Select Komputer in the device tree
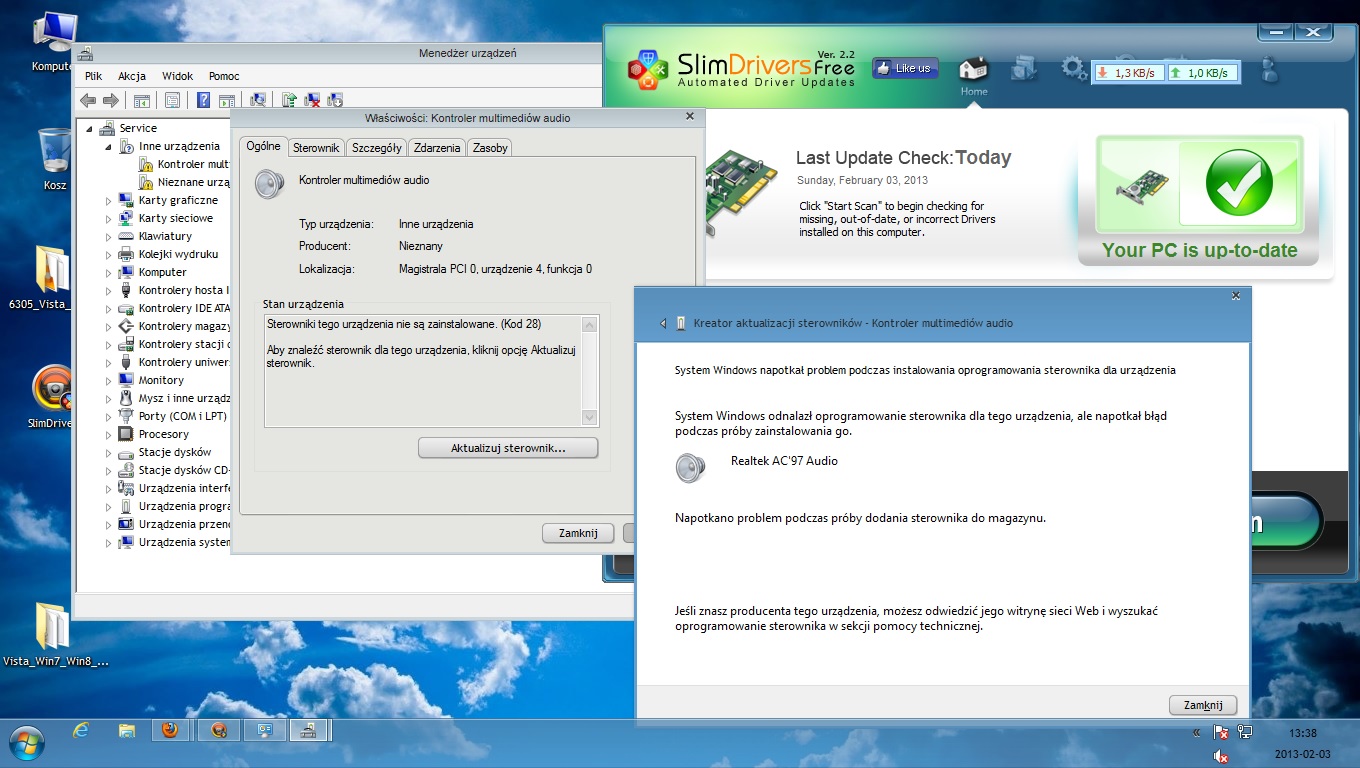Image resolution: width=1360 pixels, height=768 pixels. click(162, 272)
